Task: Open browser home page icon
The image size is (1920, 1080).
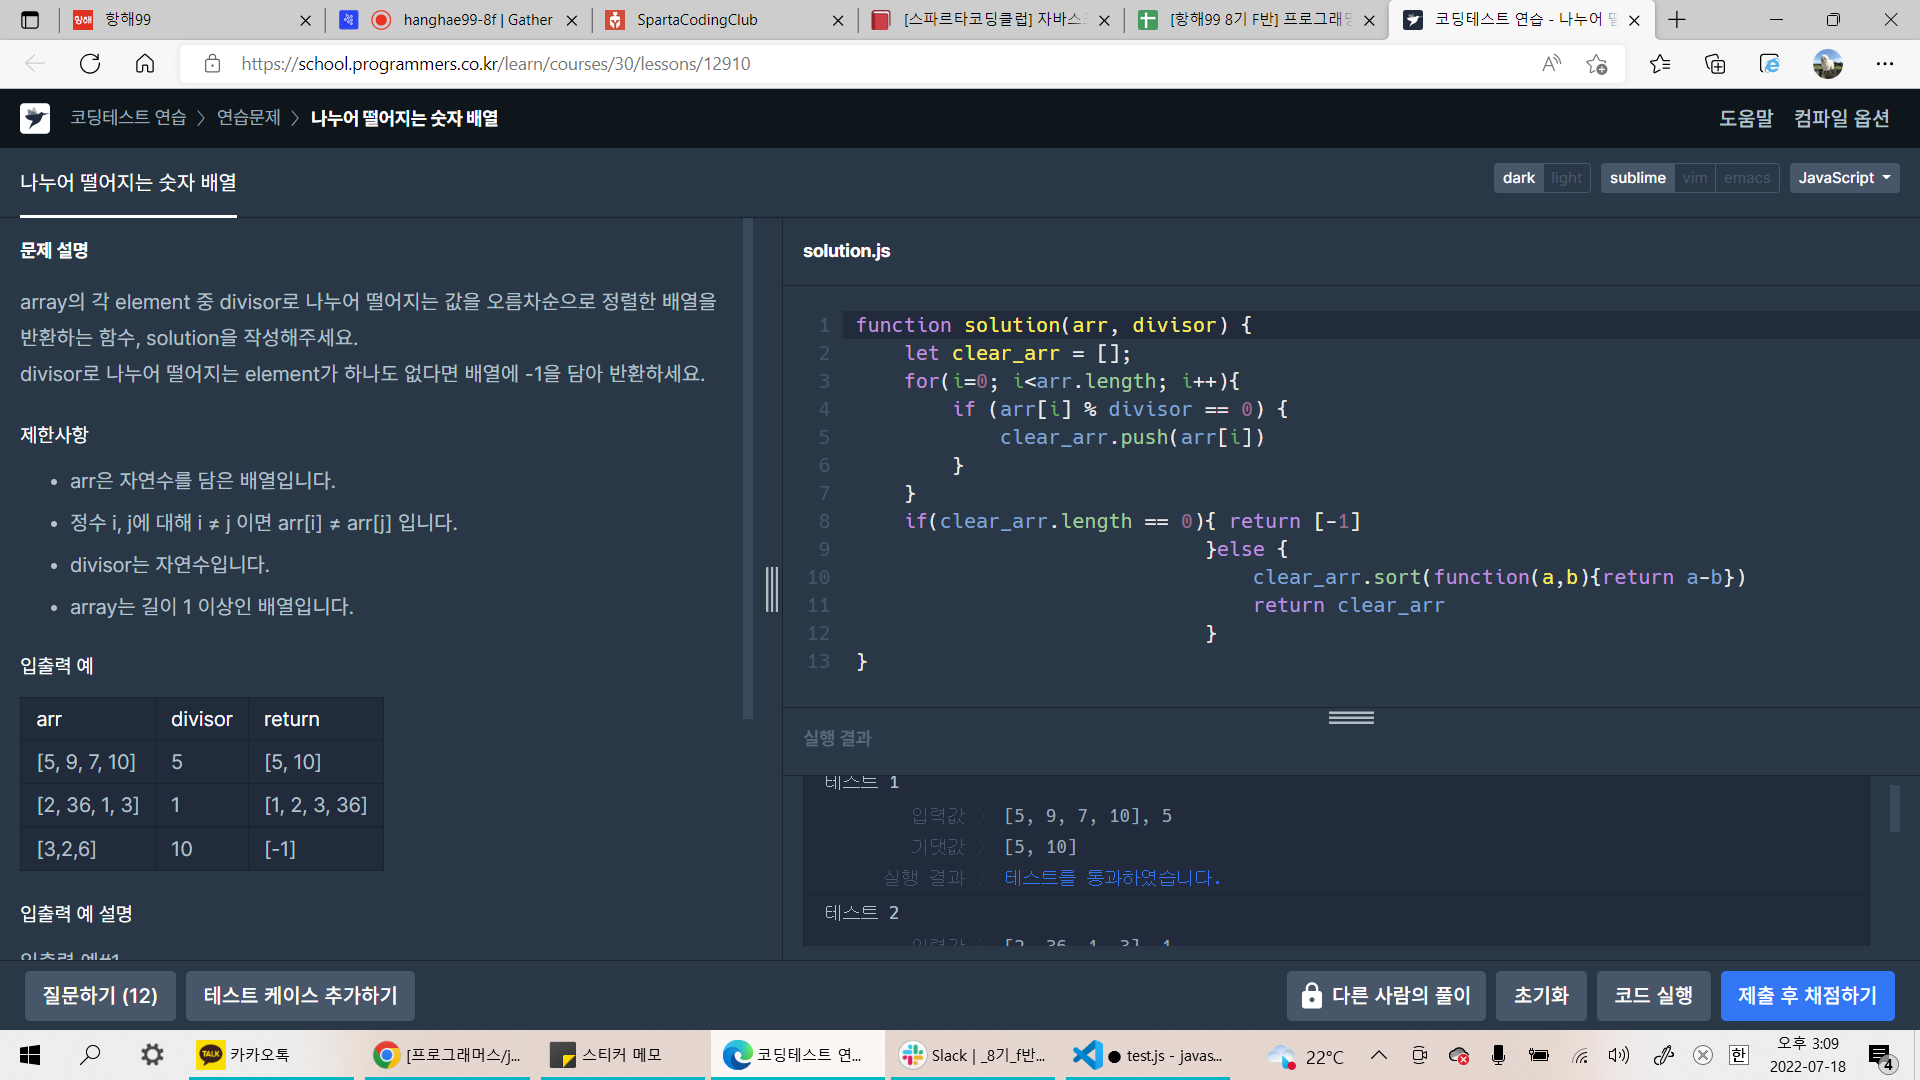Action: 145,64
